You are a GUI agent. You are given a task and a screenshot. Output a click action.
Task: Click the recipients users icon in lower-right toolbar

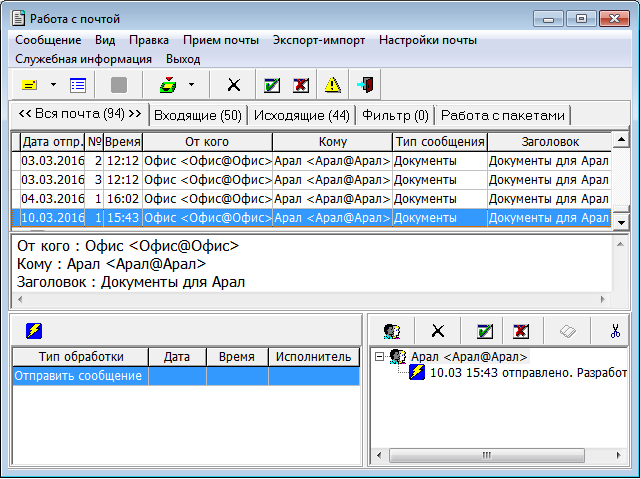[x=392, y=331]
